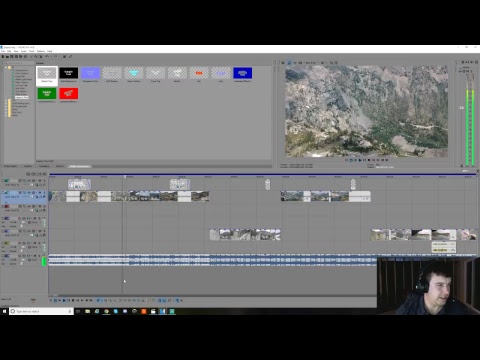Open the preview quality dropdown
Viewport: 480px width, 360px height.
click(311, 63)
